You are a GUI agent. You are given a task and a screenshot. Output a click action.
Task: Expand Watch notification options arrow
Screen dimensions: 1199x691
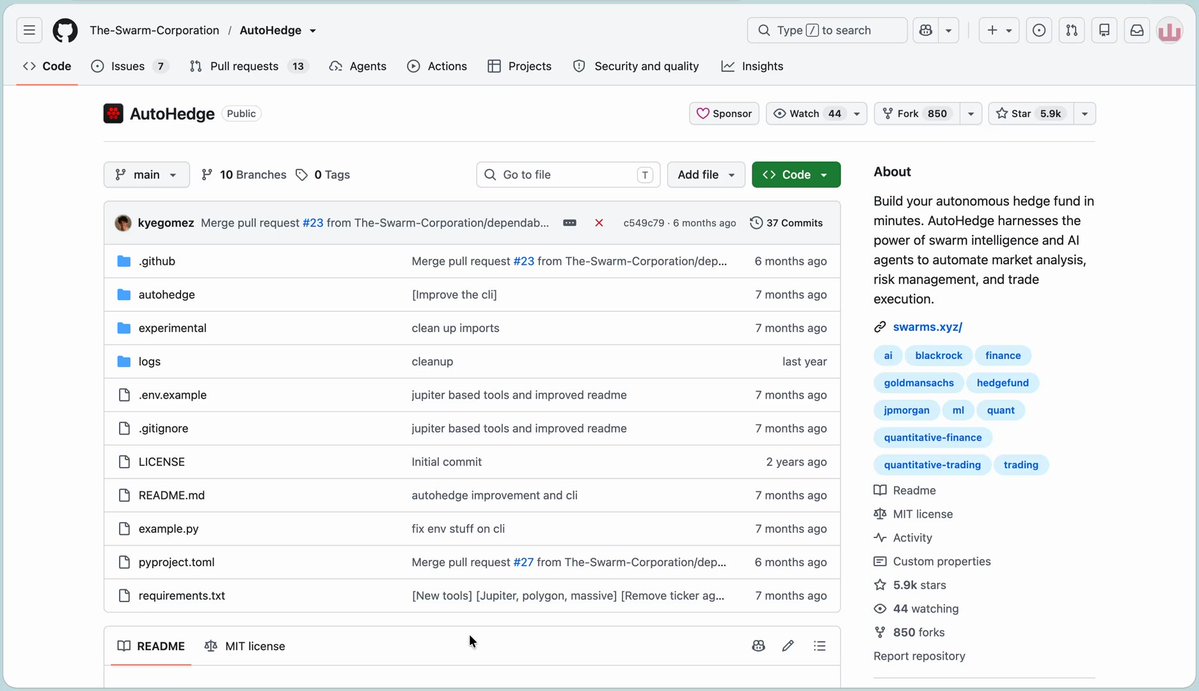pyautogui.click(x=857, y=114)
